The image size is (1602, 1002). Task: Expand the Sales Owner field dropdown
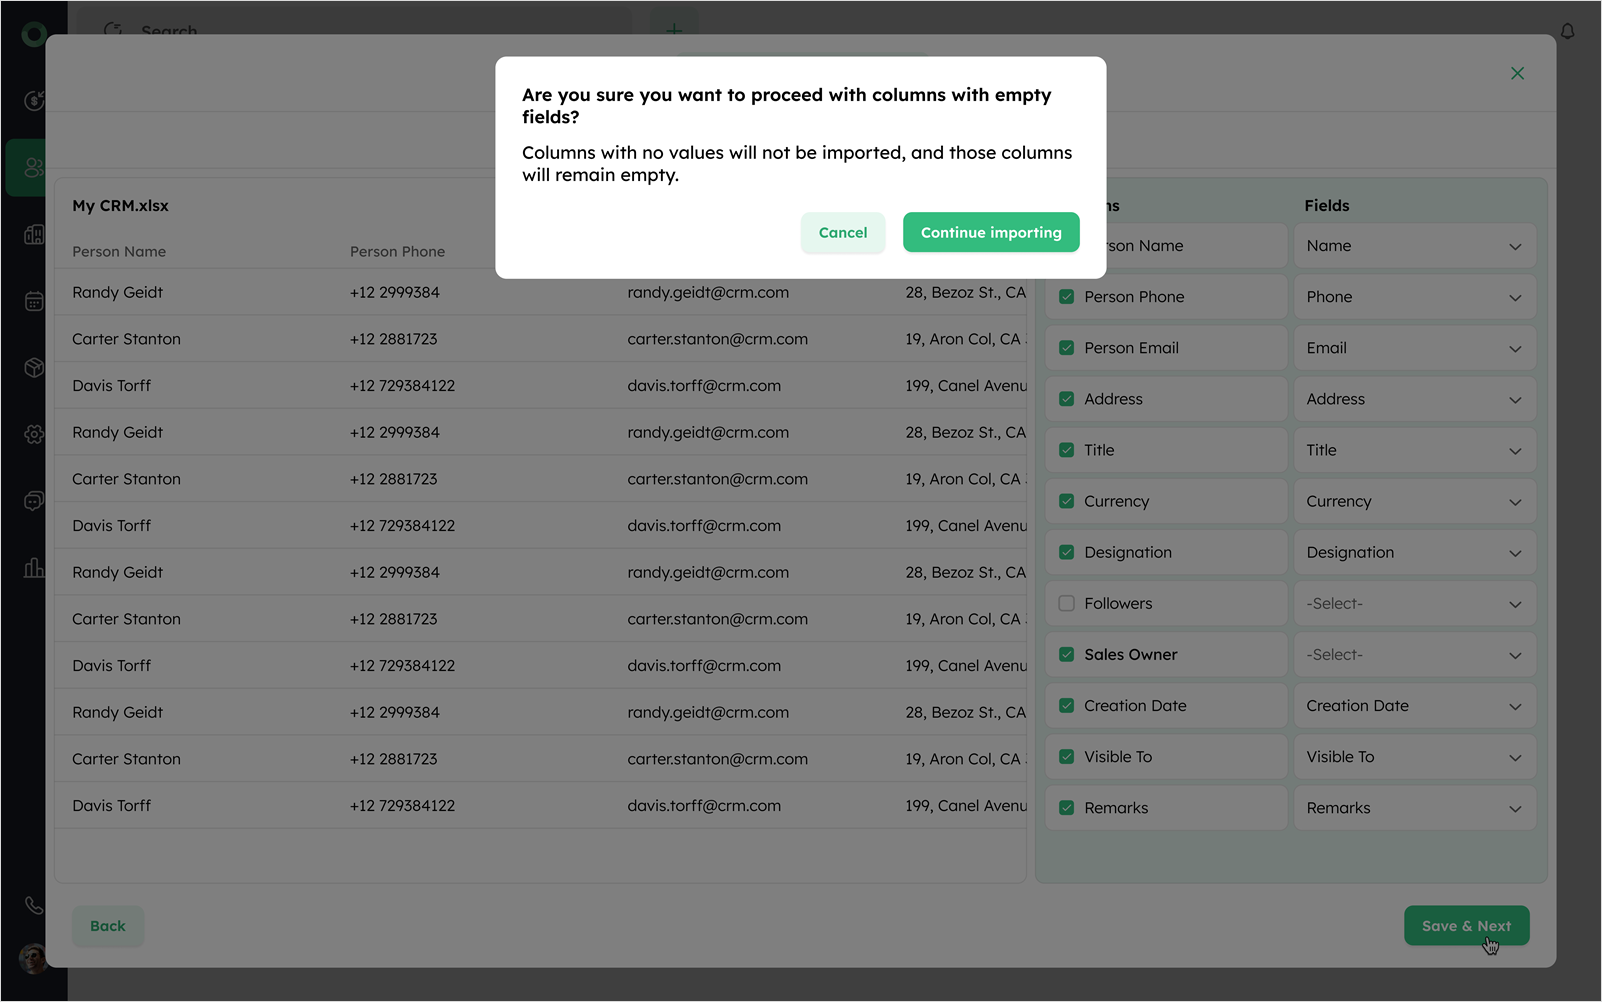coord(1414,655)
